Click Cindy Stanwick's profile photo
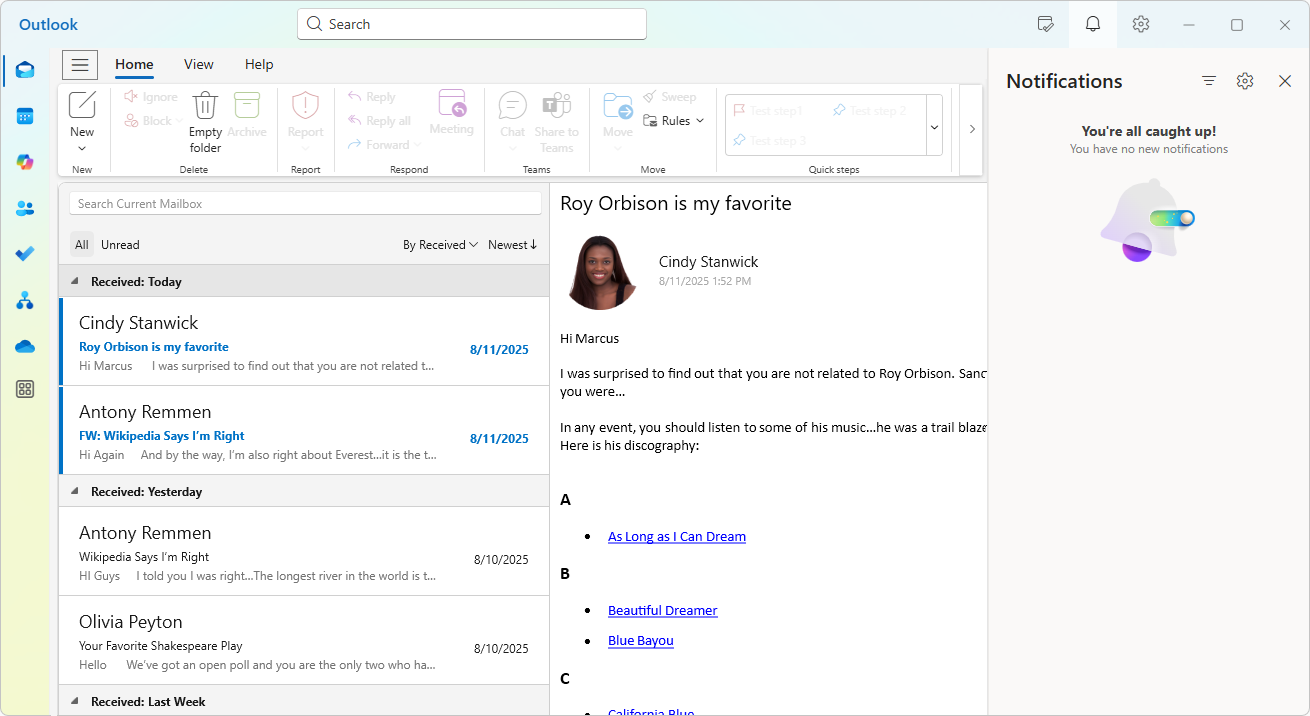1310x716 pixels. click(x=601, y=271)
